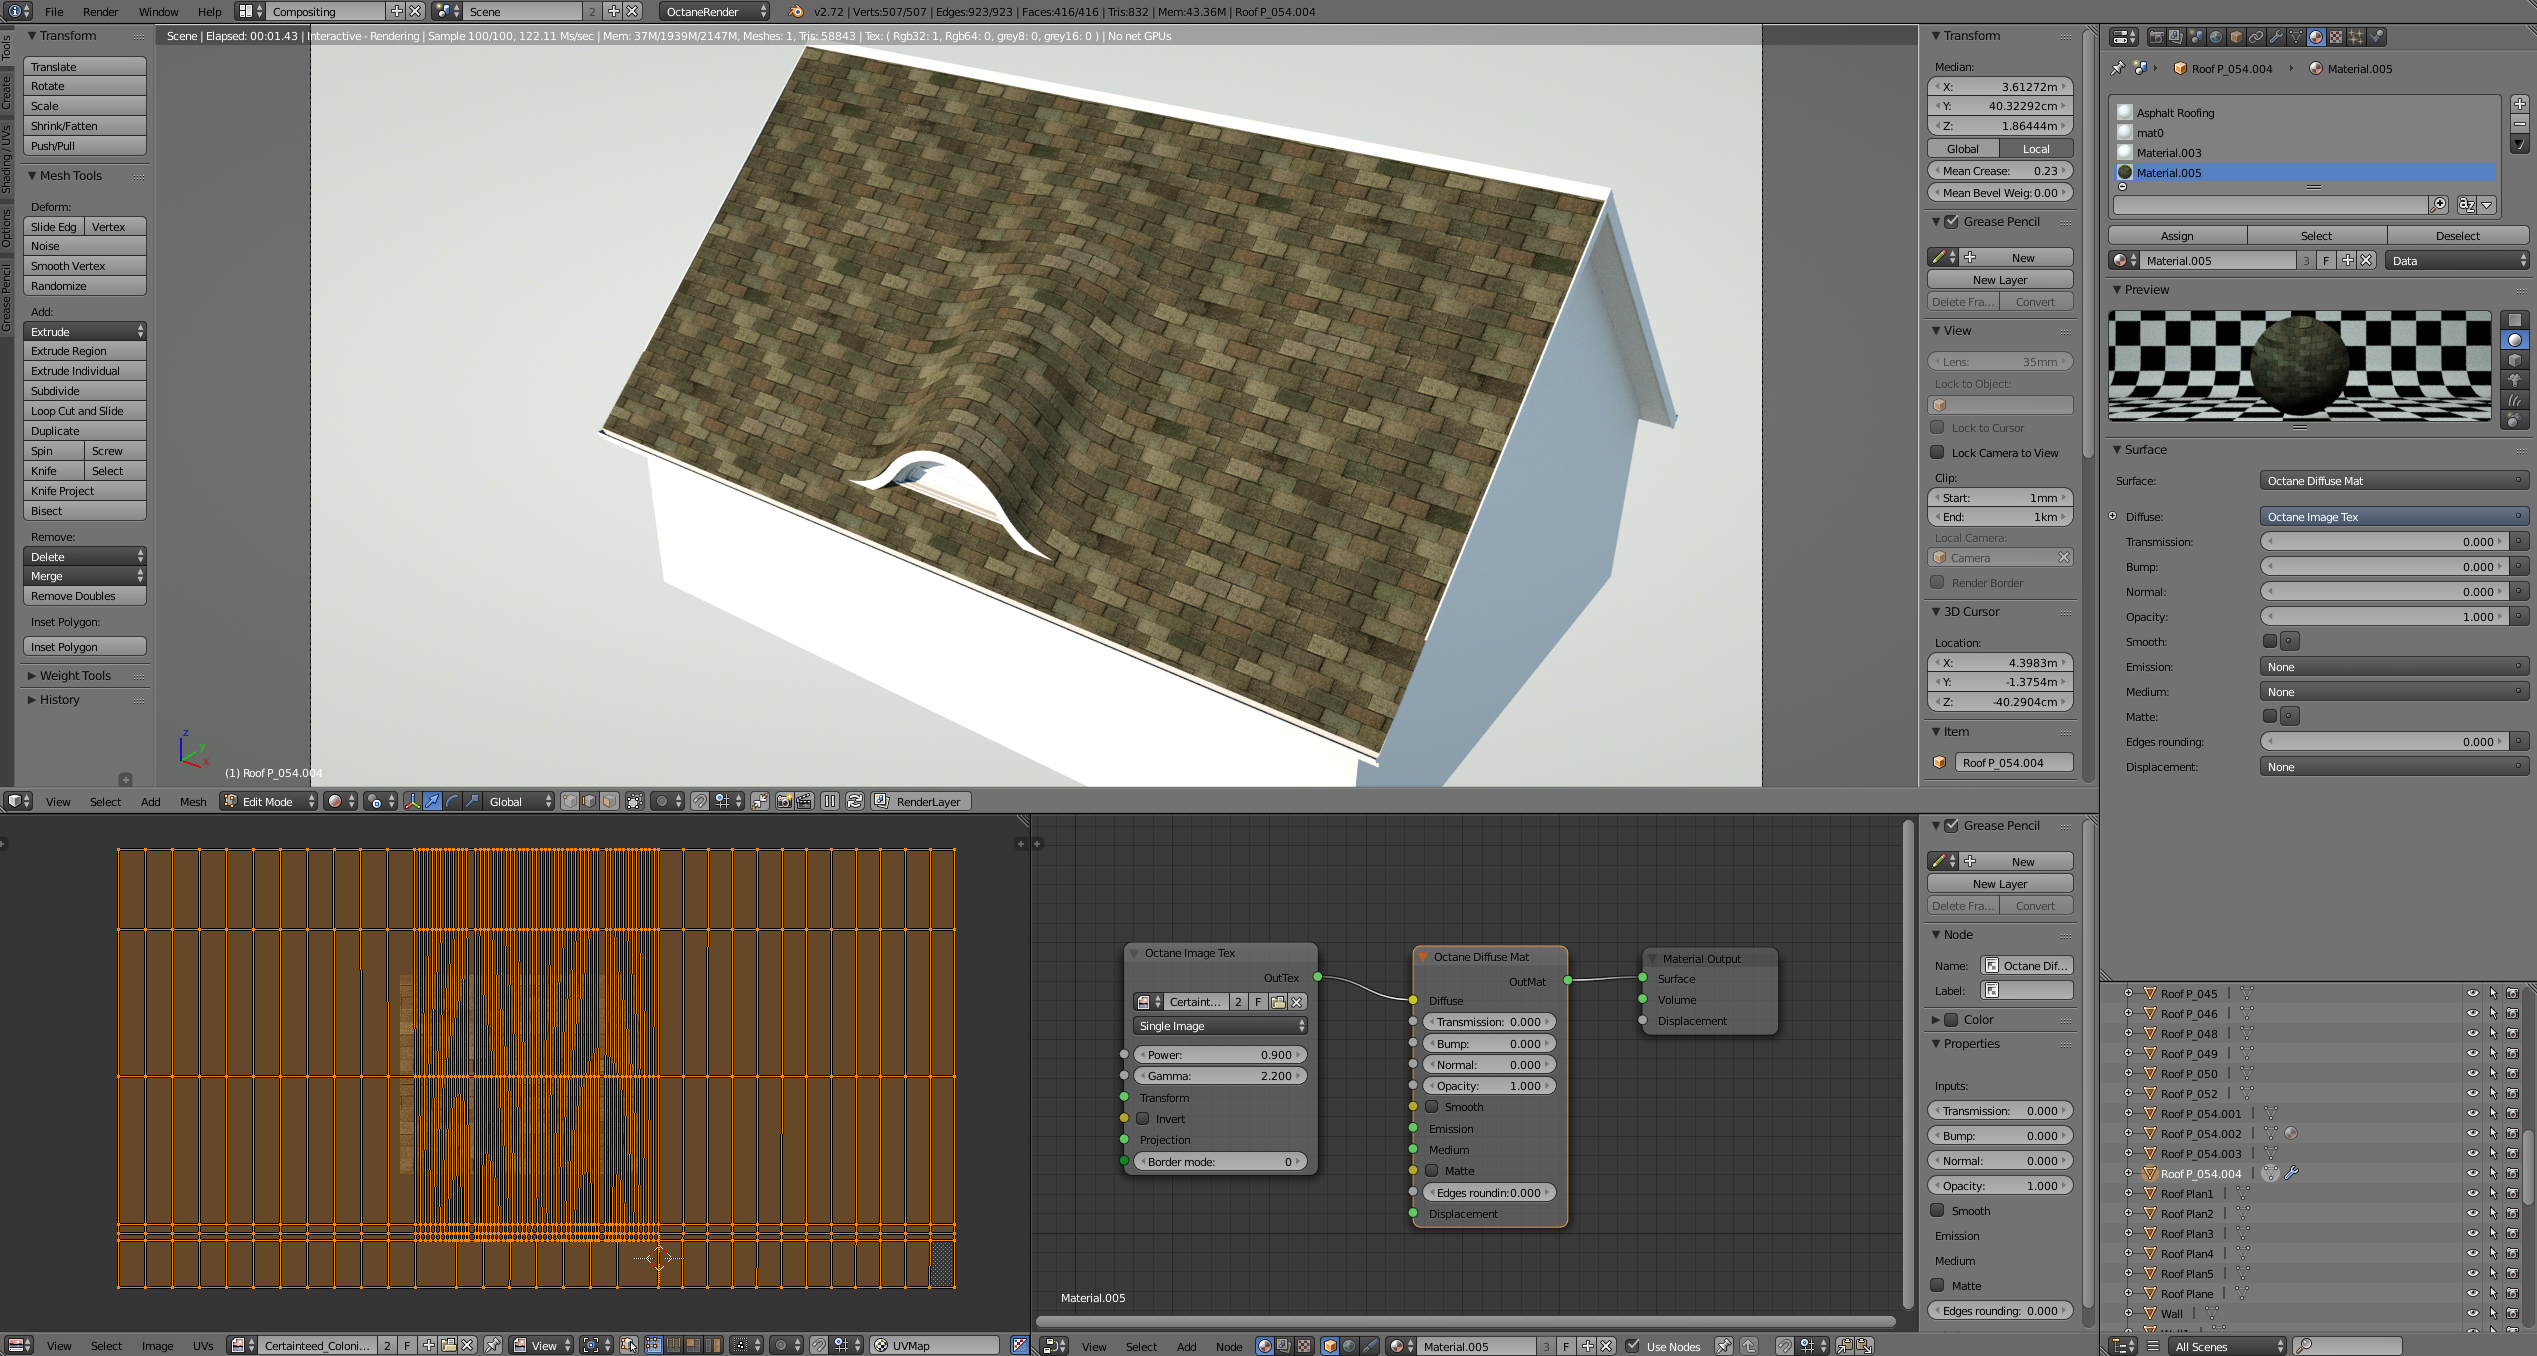Screen dimensions: 2537x1356
Task: Toggle Invert checkbox in Octane Image Tex node
Action: coord(1143,1119)
